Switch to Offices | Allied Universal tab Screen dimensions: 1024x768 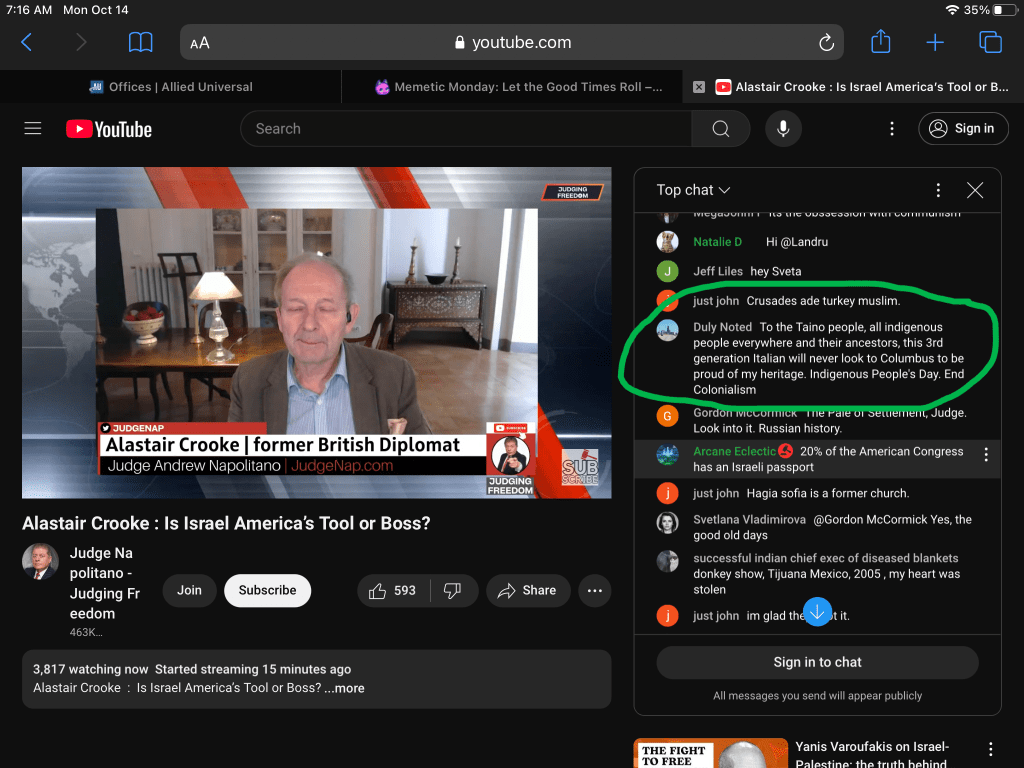[171, 87]
